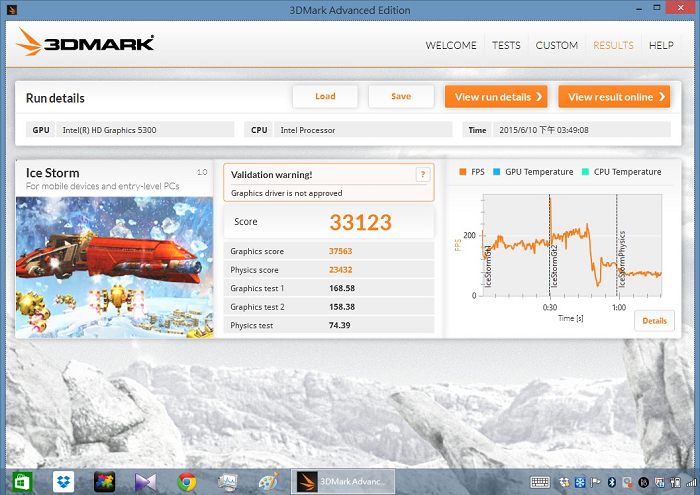Viewport: 700px width, 495px height.
Task: Click the validation warning help question mark
Action: pyautogui.click(x=422, y=175)
